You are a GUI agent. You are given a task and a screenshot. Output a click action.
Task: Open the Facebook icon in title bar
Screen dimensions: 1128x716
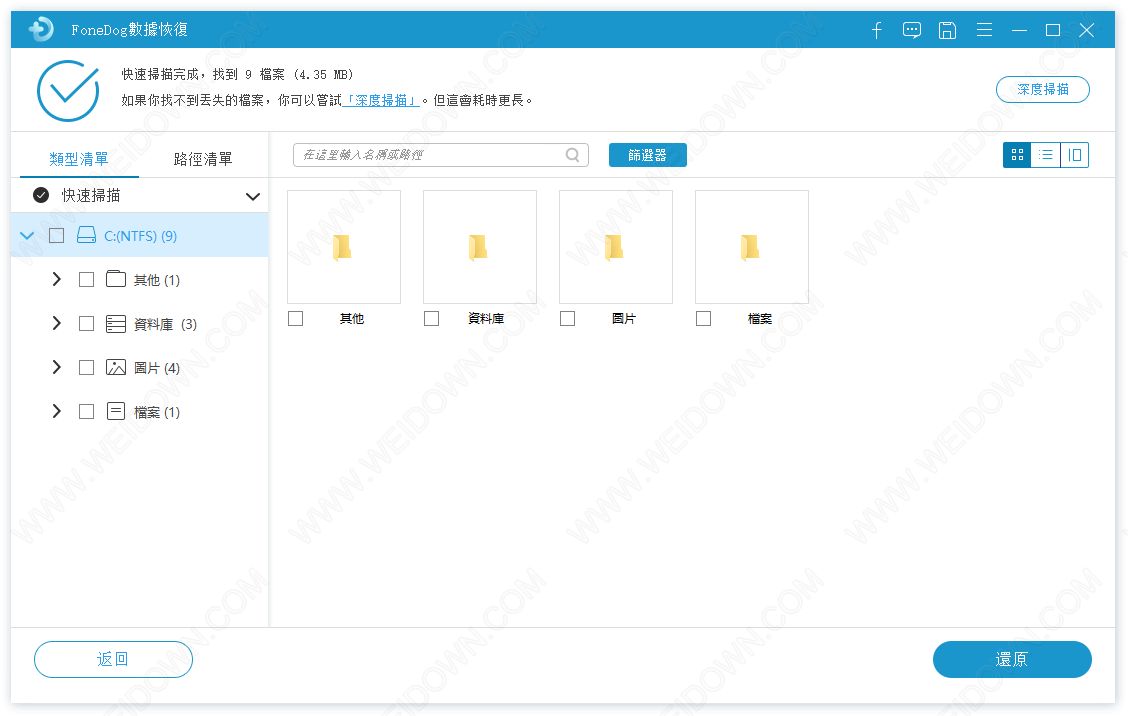coord(877,30)
